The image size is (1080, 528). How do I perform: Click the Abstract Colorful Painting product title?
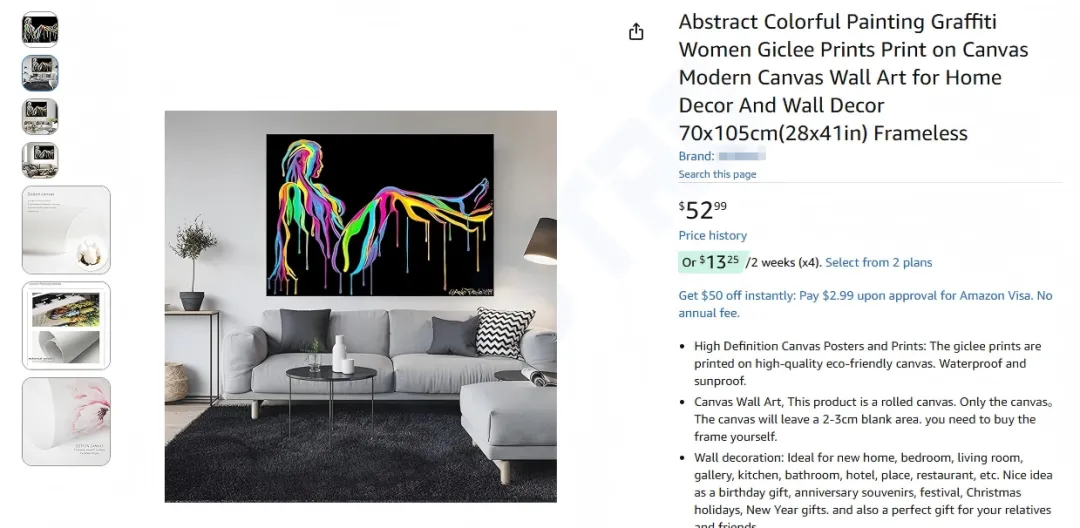[x=853, y=77]
